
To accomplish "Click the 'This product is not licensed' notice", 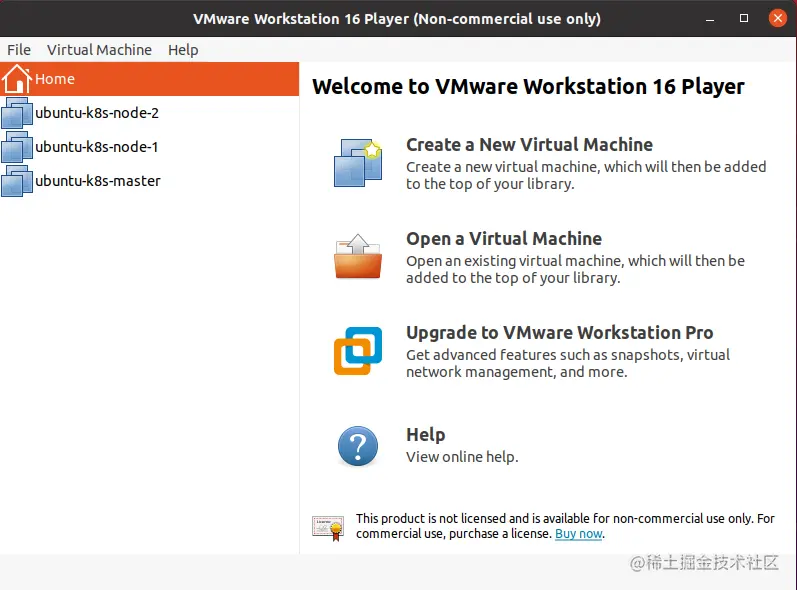I will click(x=565, y=526).
